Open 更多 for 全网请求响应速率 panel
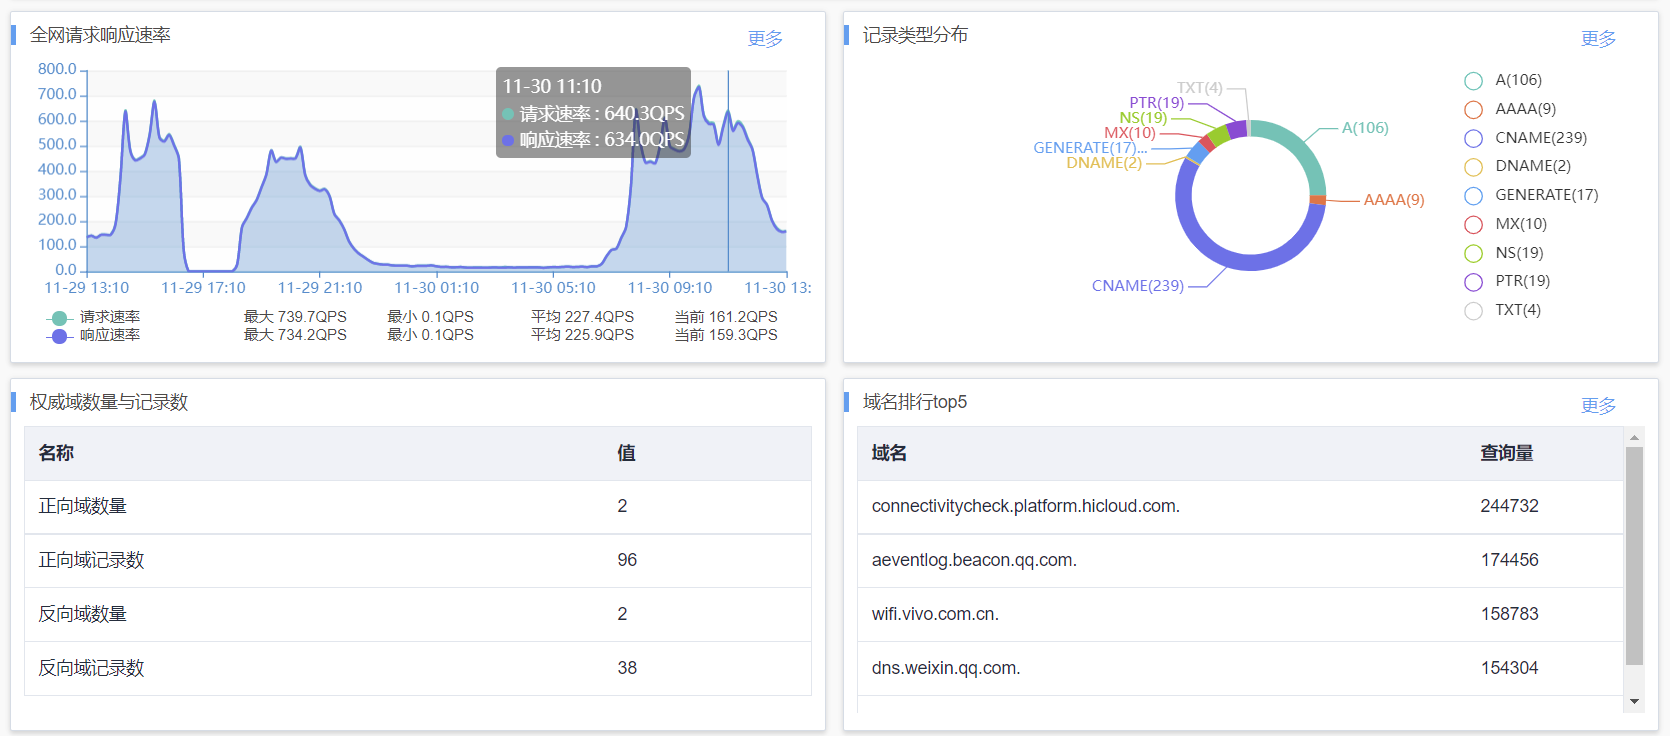The height and width of the screenshot is (736, 1670). pyautogui.click(x=765, y=39)
